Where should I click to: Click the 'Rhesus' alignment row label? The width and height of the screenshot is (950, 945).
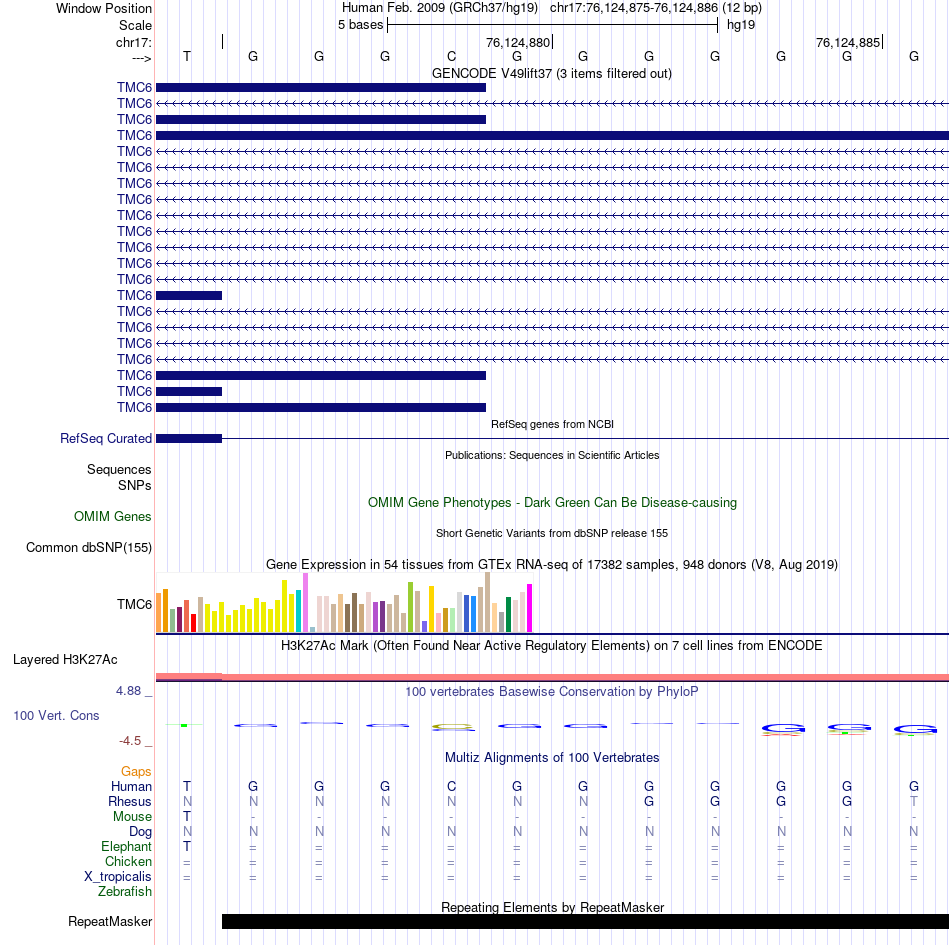pos(130,801)
